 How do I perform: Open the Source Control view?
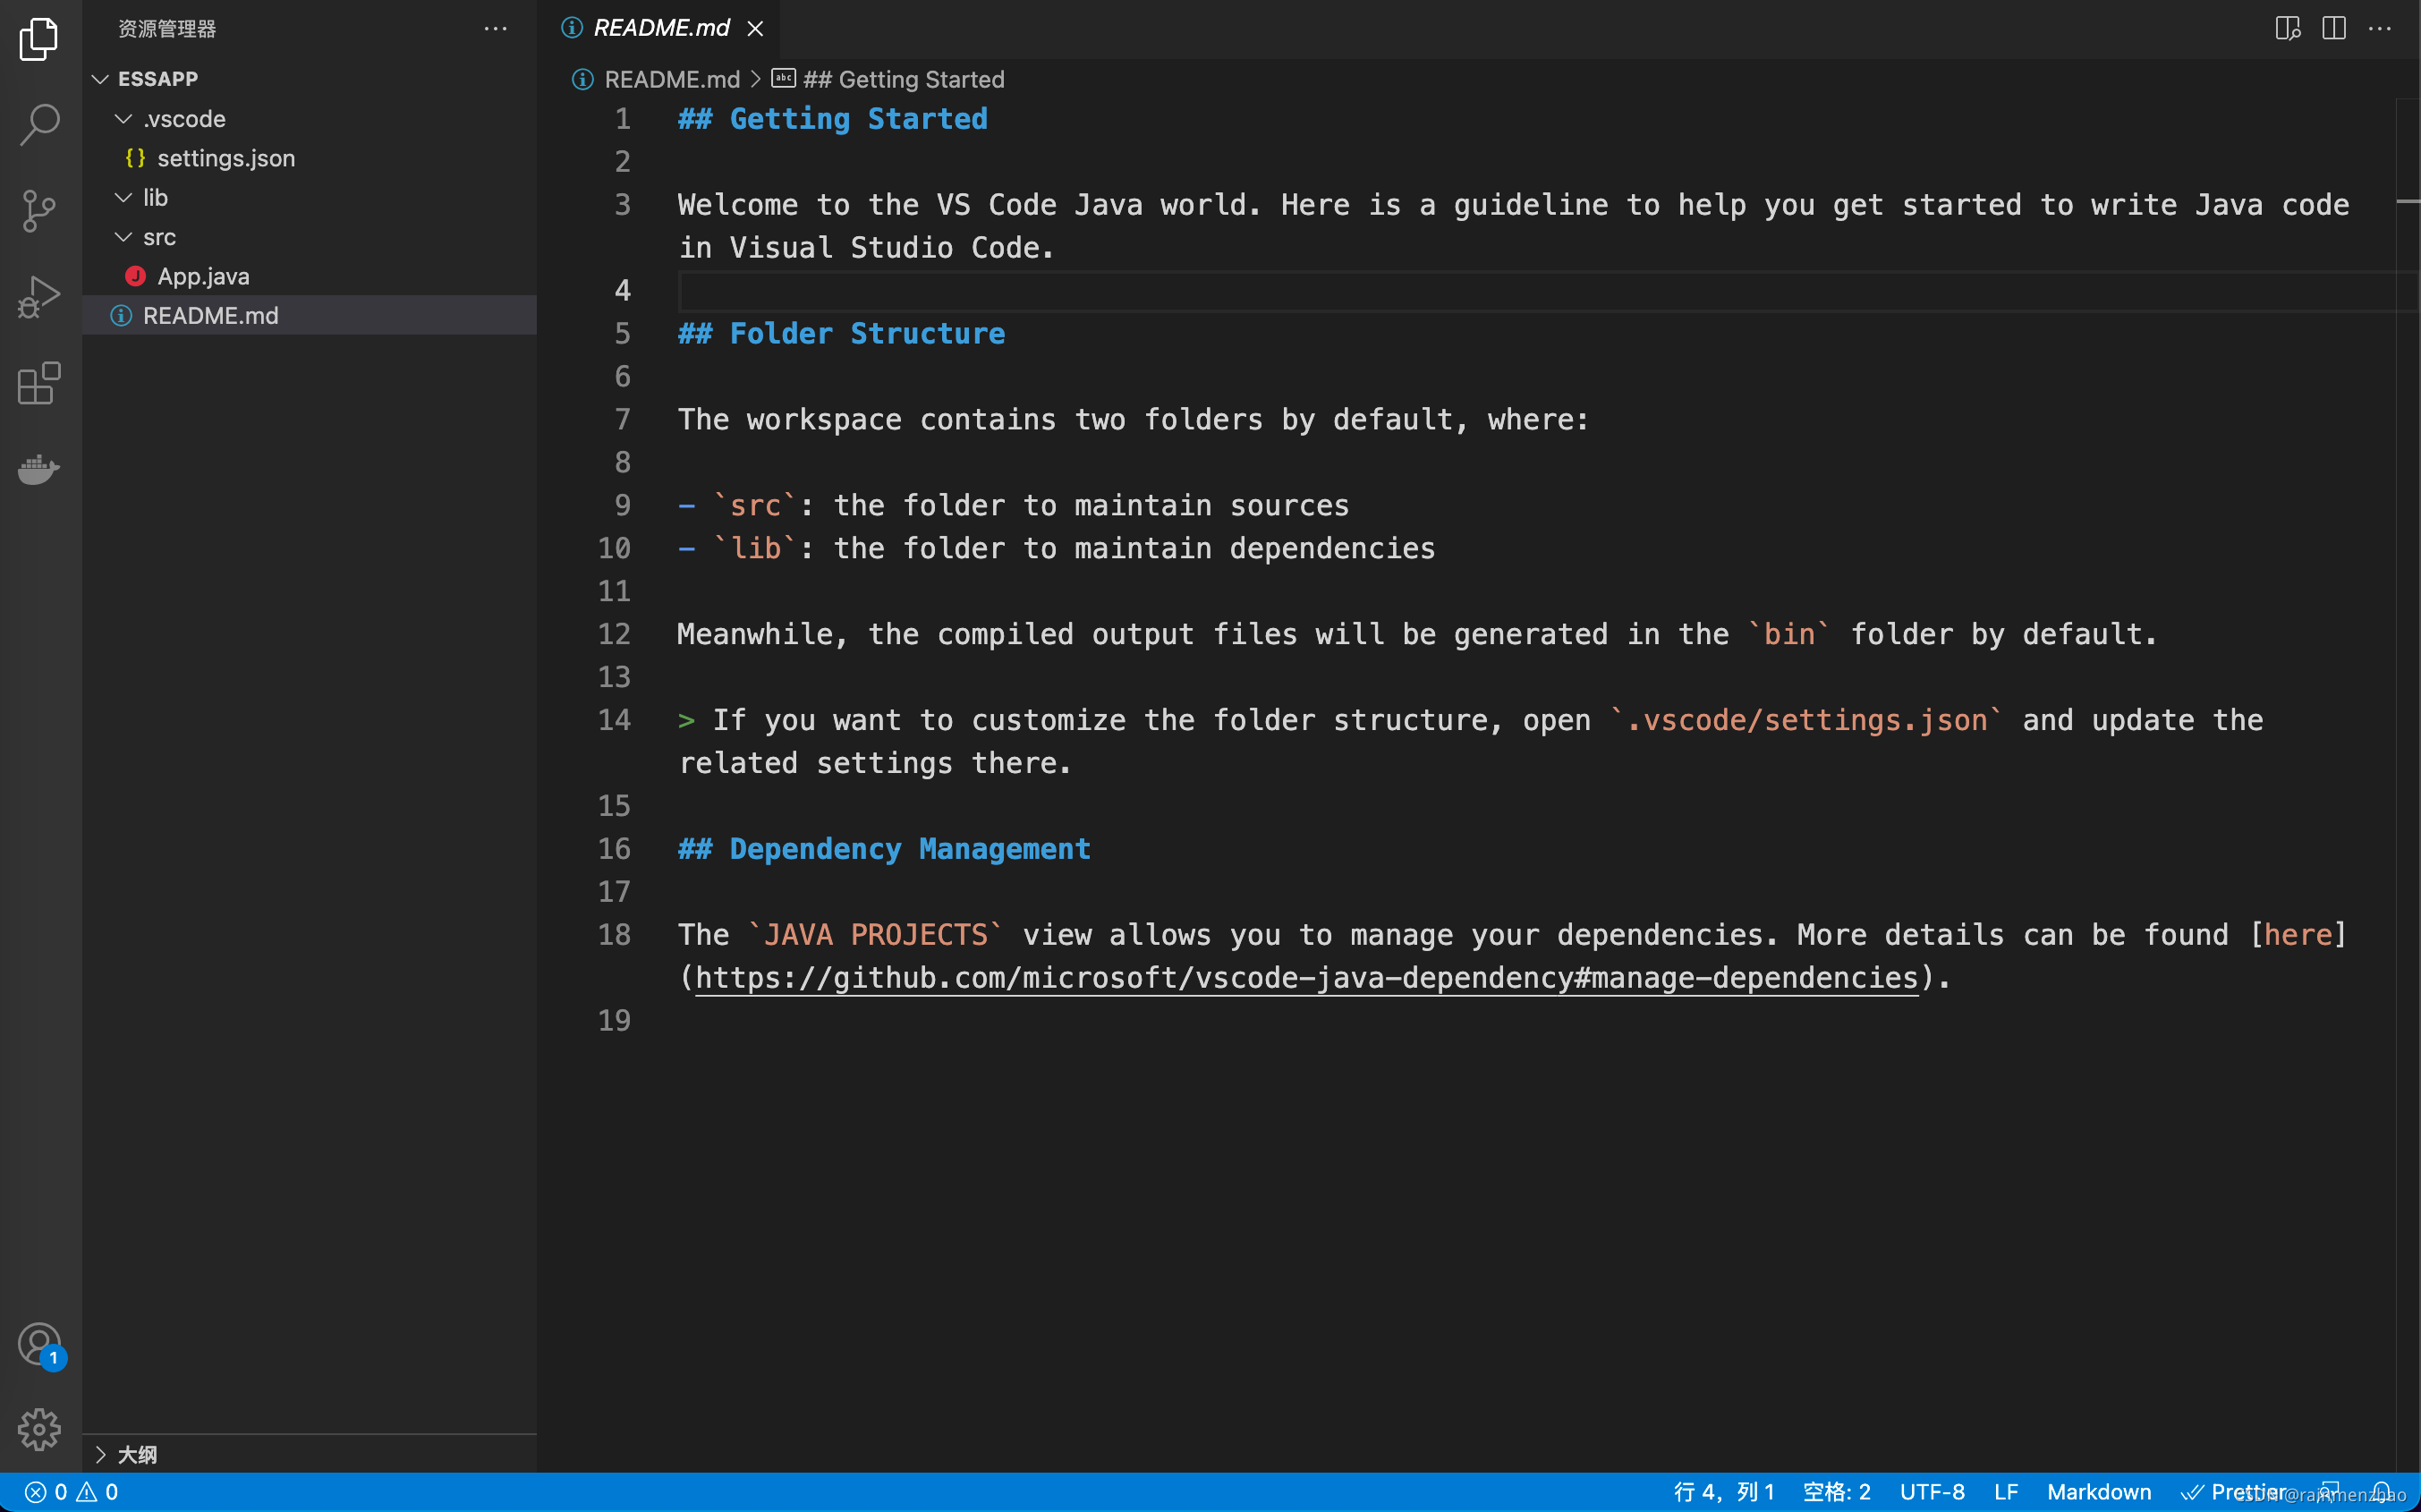pyautogui.click(x=40, y=211)
